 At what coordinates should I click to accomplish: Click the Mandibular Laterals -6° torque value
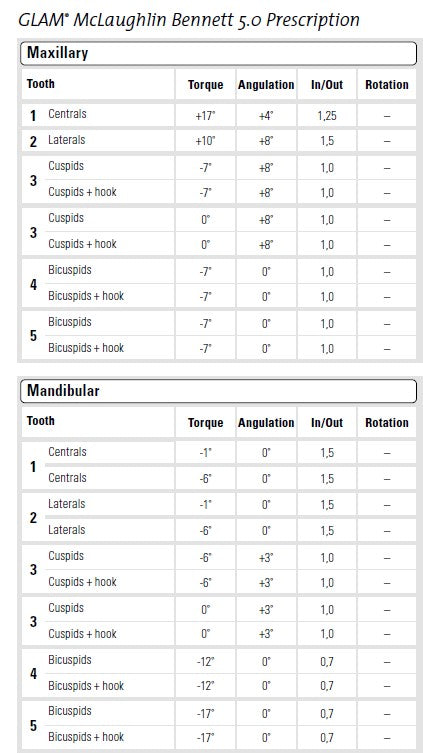(205, 531)
